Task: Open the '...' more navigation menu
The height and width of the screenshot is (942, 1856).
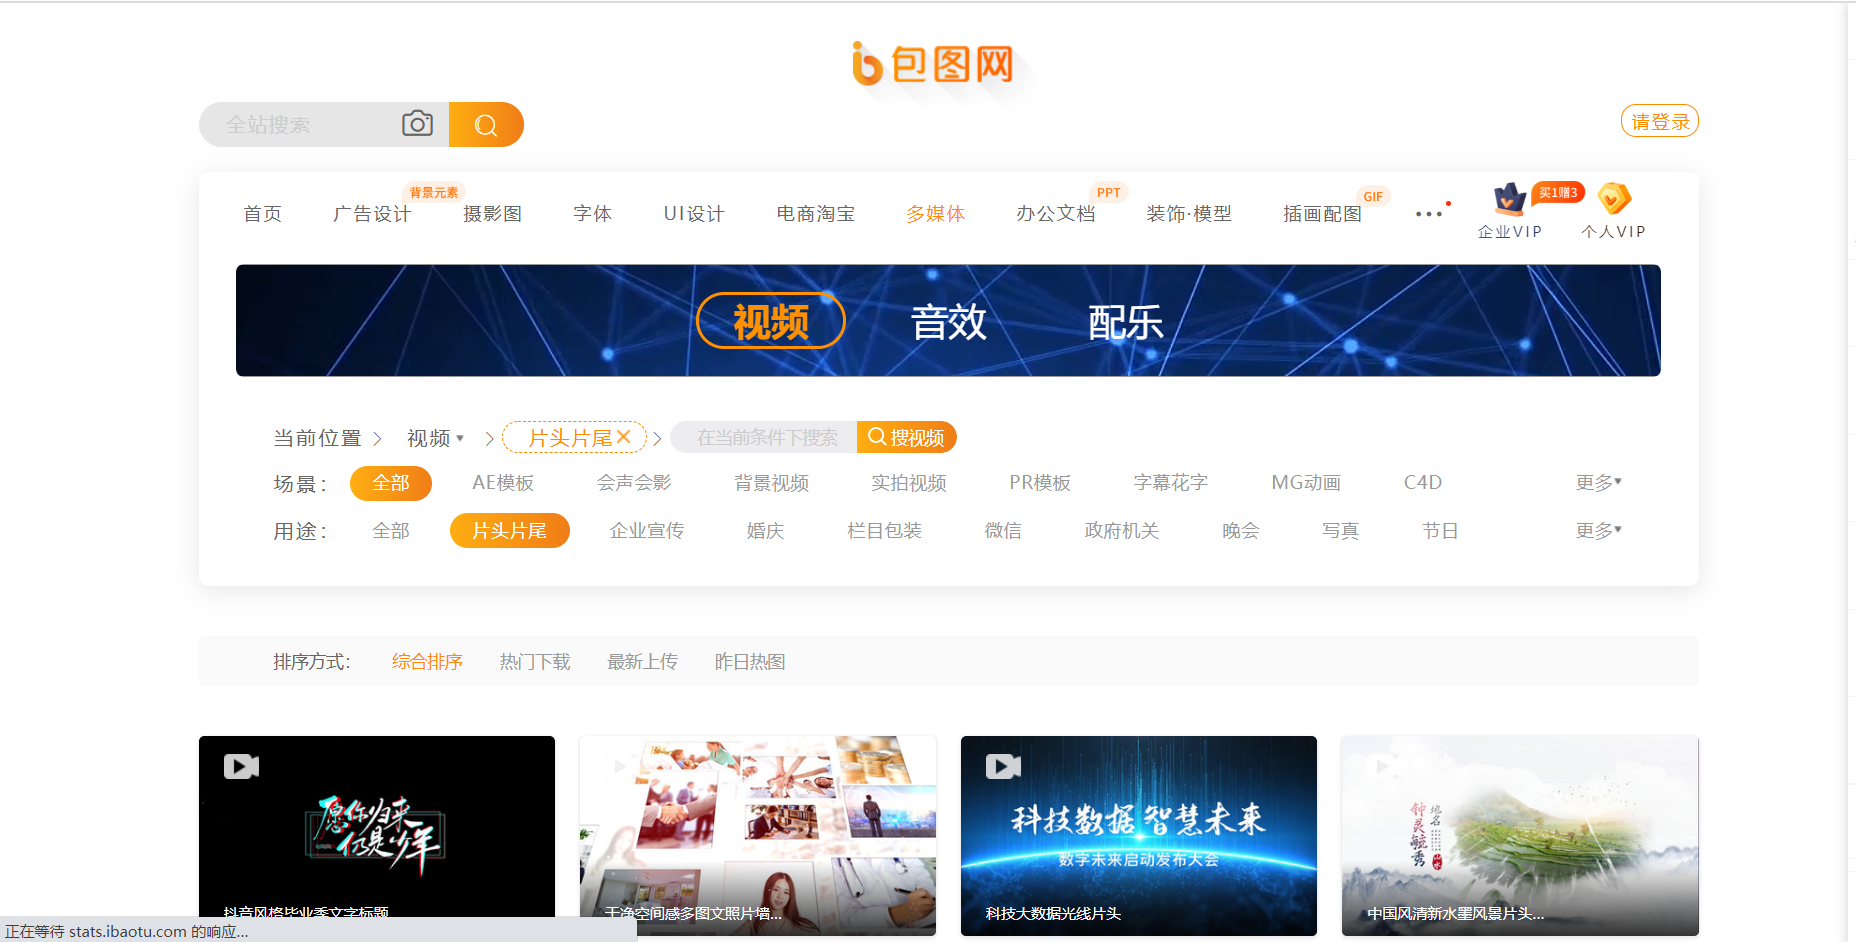Action: (x=1429, y=213)
